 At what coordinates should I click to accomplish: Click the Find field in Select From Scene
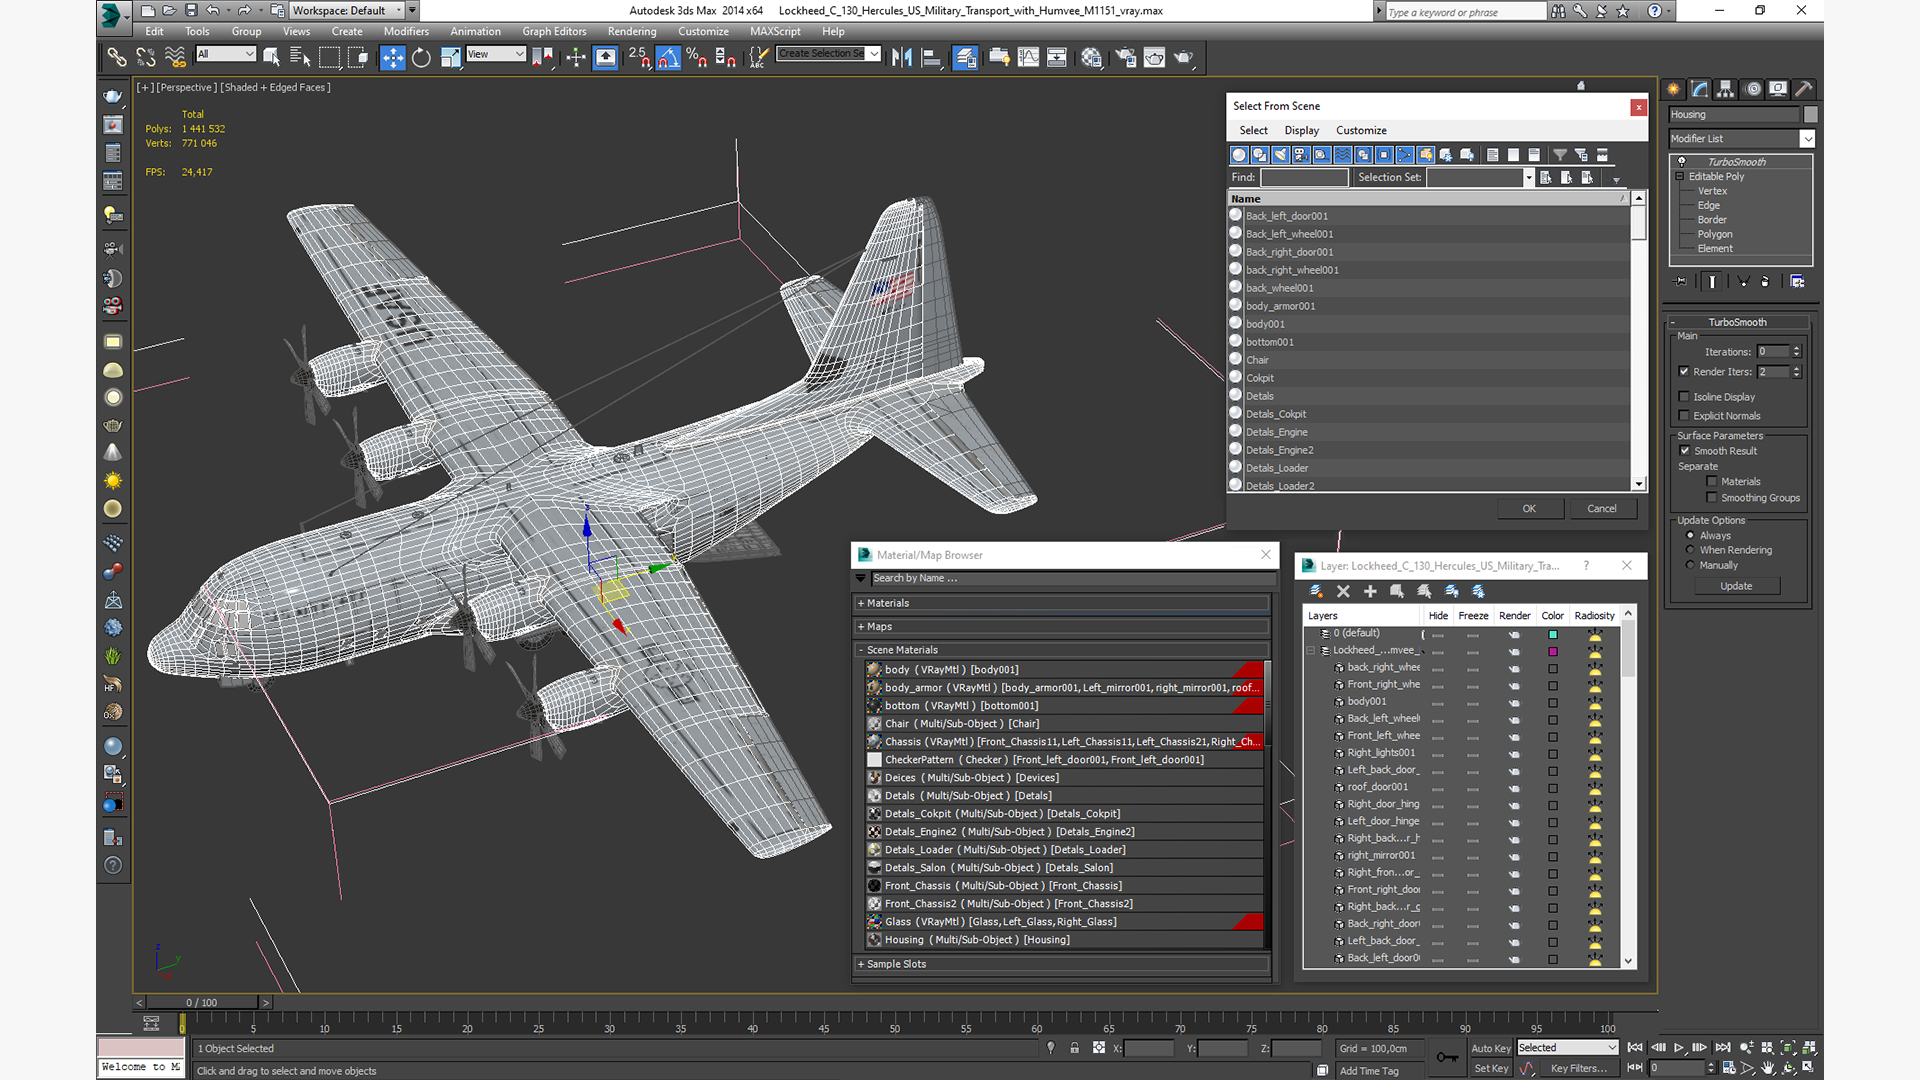coord(1304,178)
